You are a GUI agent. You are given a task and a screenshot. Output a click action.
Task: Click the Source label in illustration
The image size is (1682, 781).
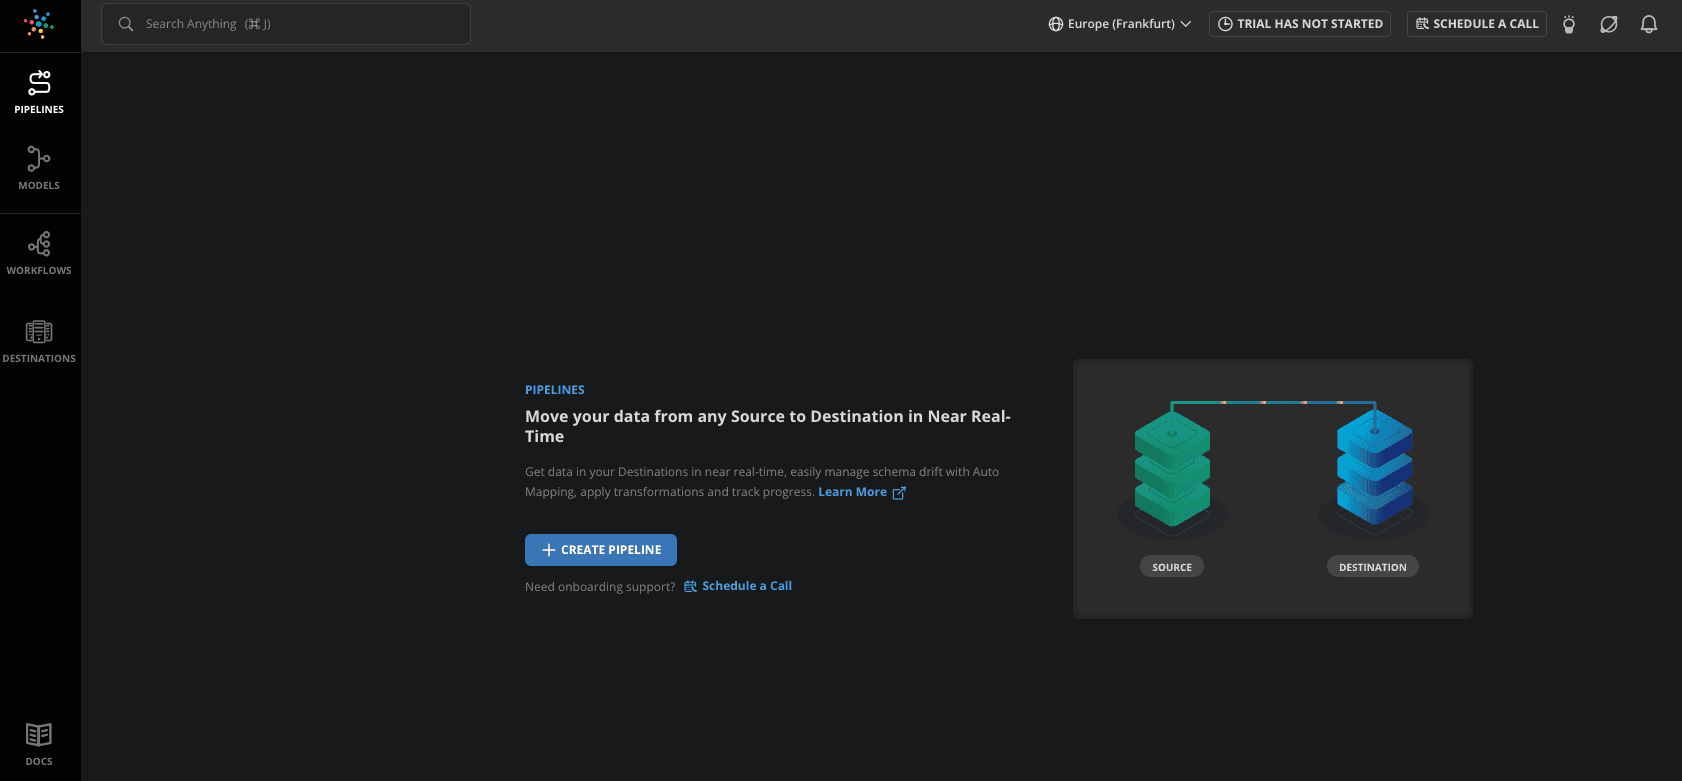coord(1172,567)
